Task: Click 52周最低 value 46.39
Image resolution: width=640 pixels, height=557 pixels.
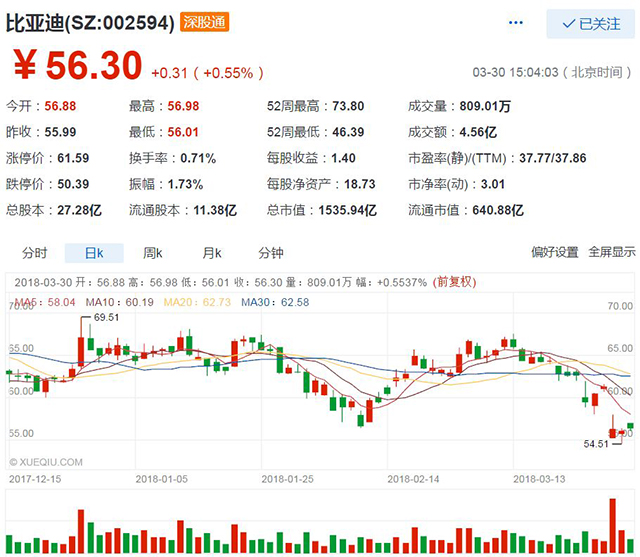Action: [348, 132]
